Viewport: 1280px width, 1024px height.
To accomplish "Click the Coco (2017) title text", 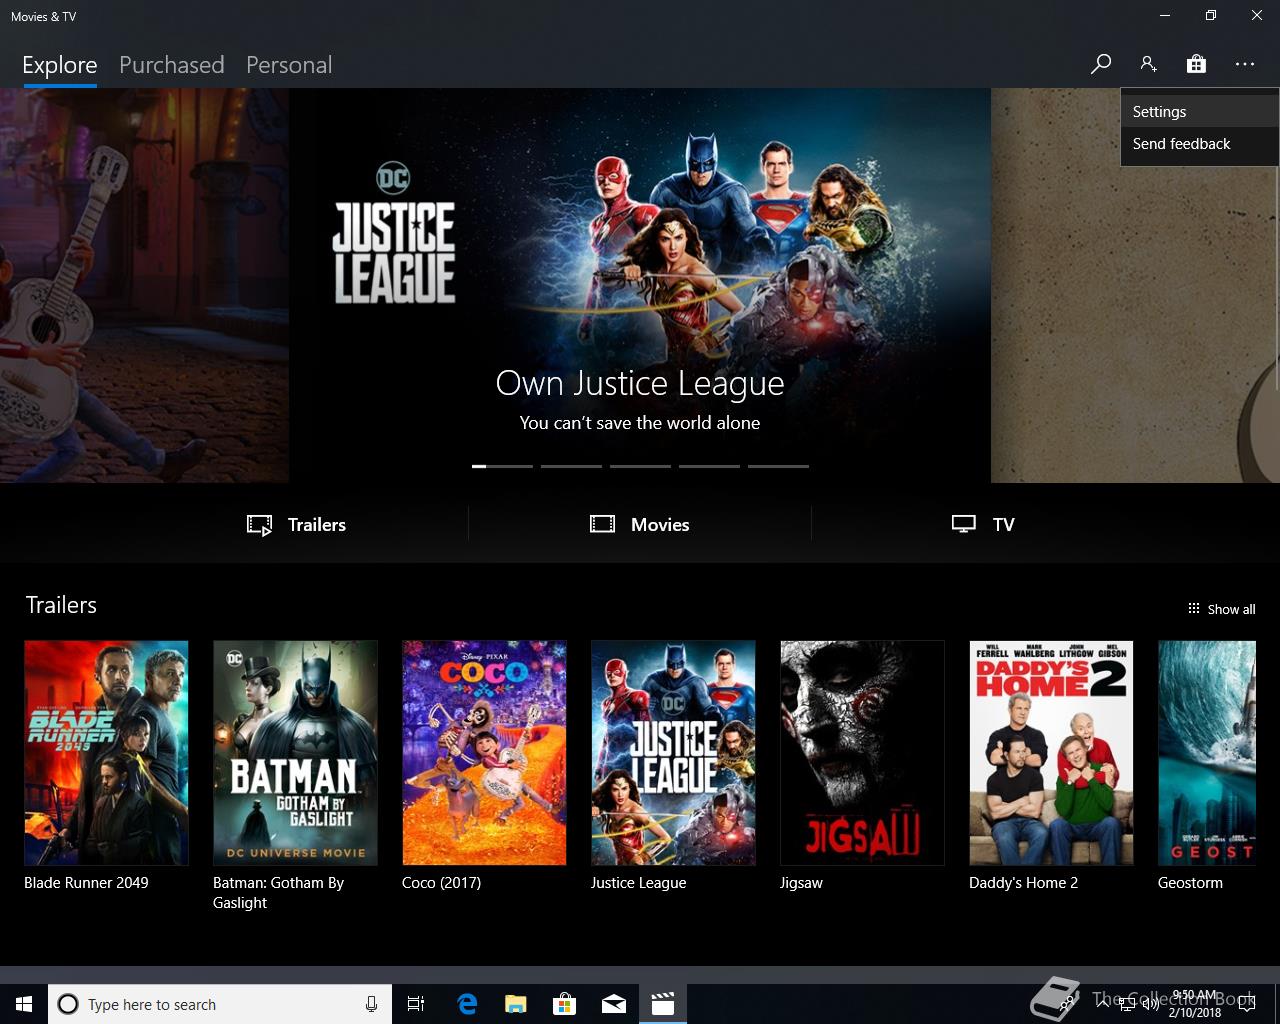I will tap(441, 883).
